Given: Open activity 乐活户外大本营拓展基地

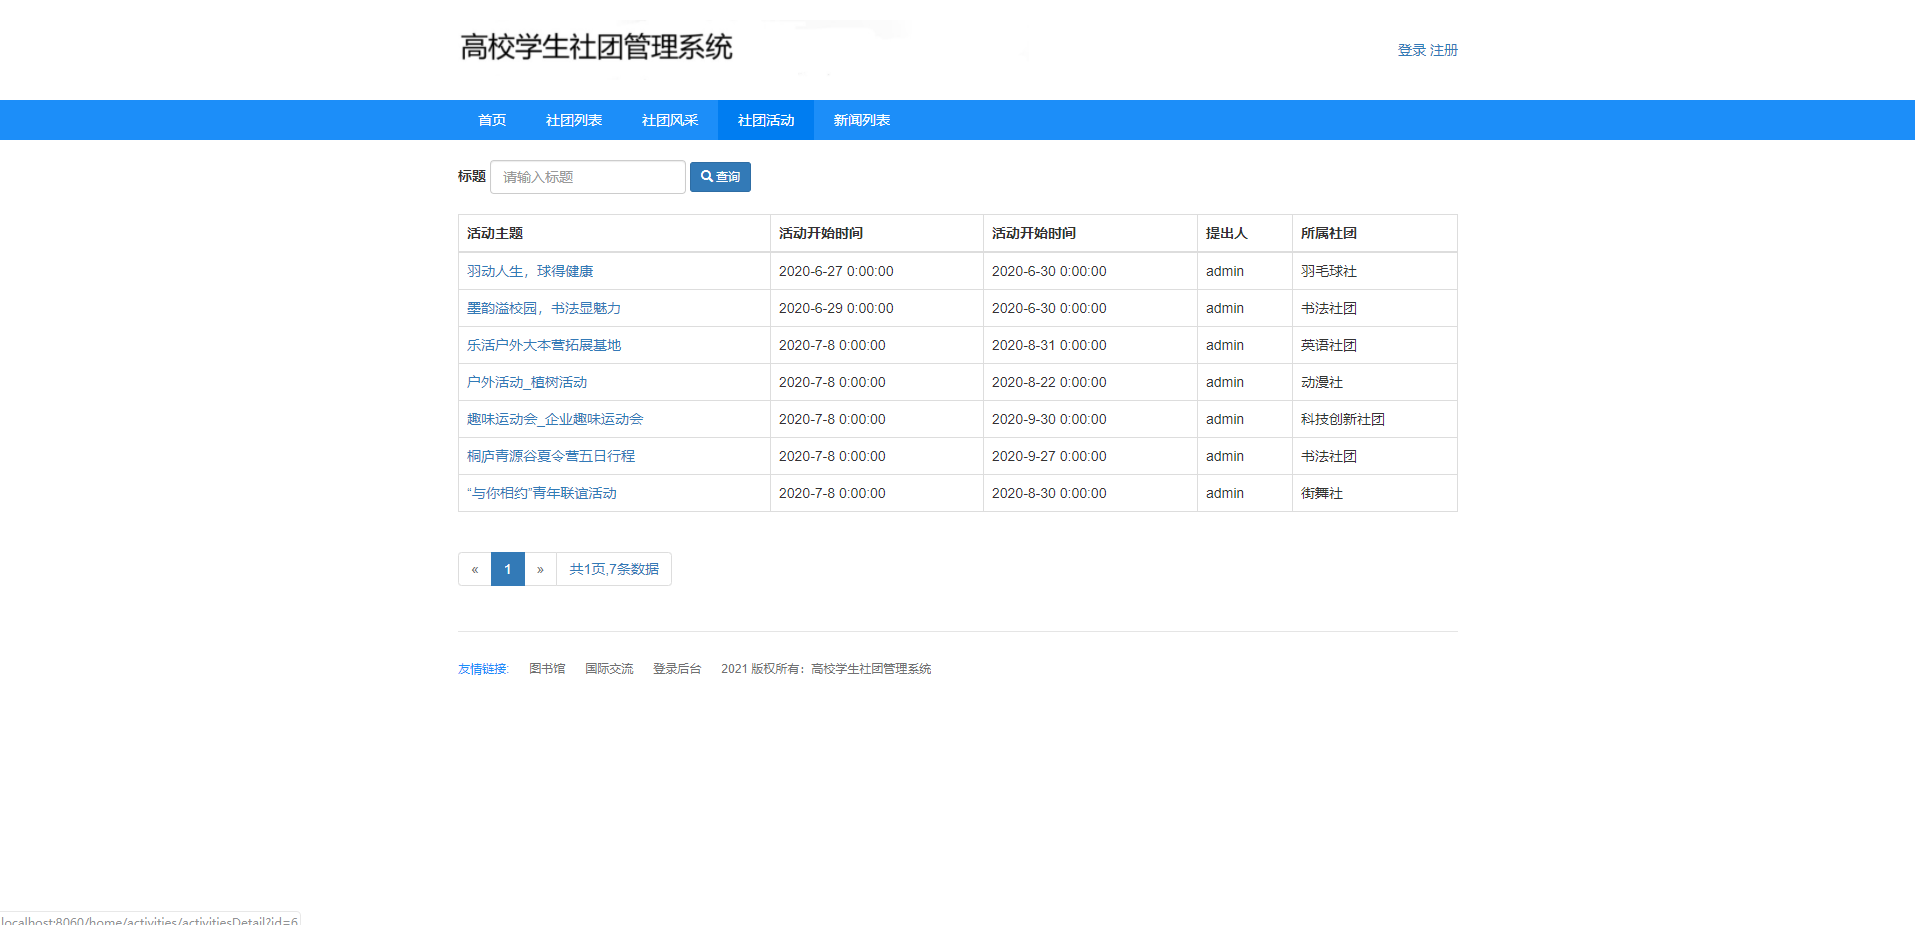Looking at the screenshot, I should (543, 344).
